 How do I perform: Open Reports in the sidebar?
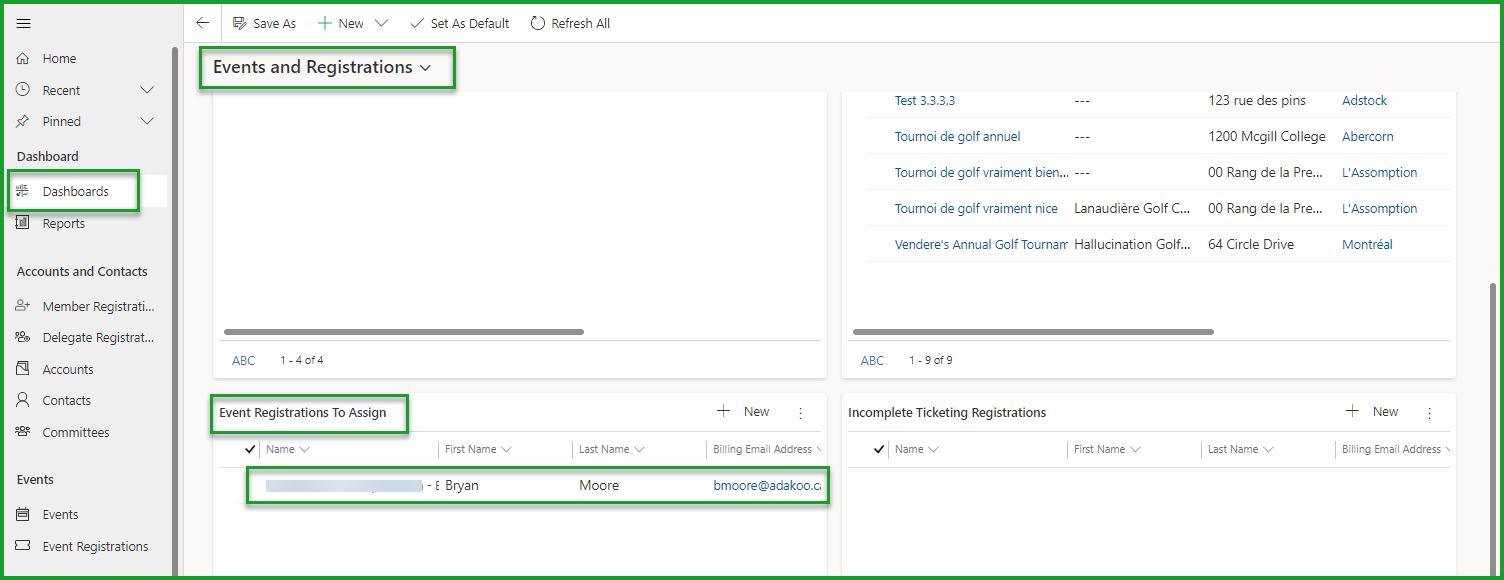[x=63, y=224]
